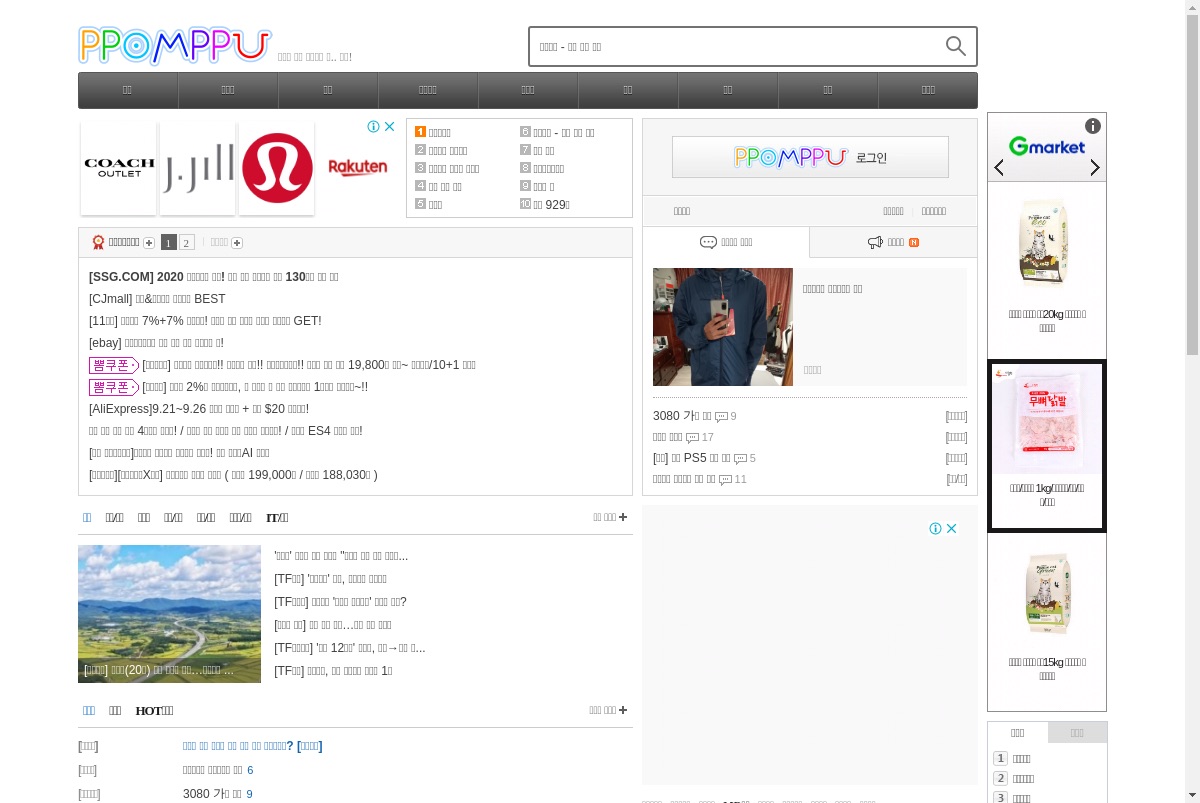
Task: Go to previous Gmarket product with left arrow
Action: [x=999, y=167]
